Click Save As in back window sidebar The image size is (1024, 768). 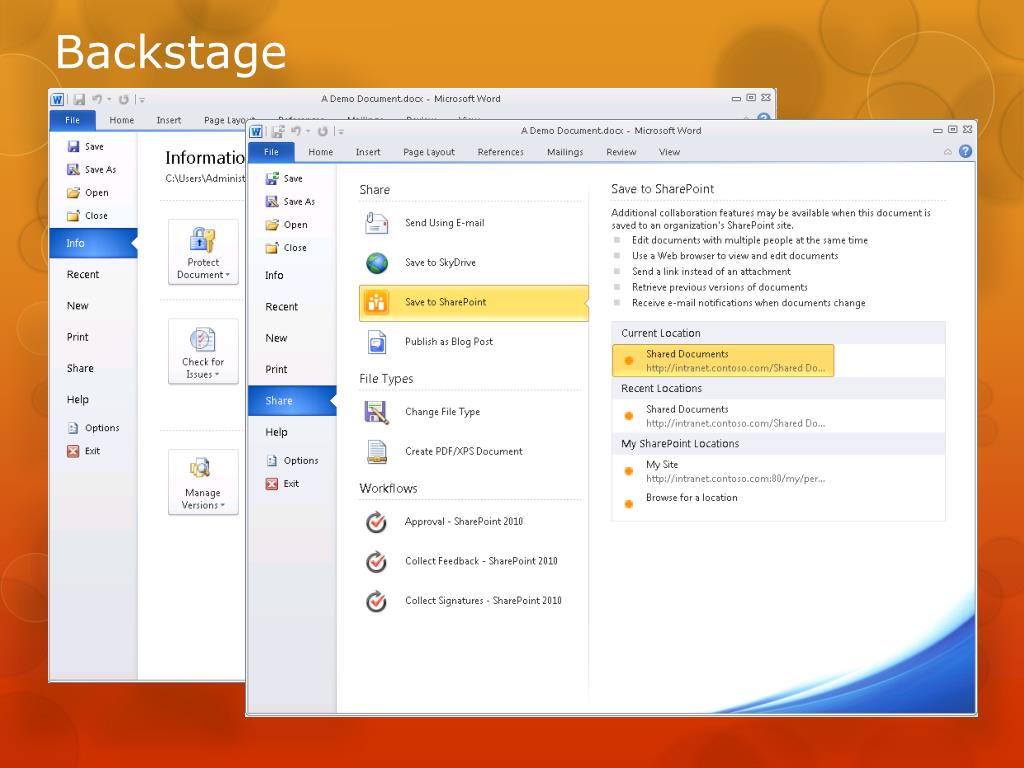click(91, 170)
